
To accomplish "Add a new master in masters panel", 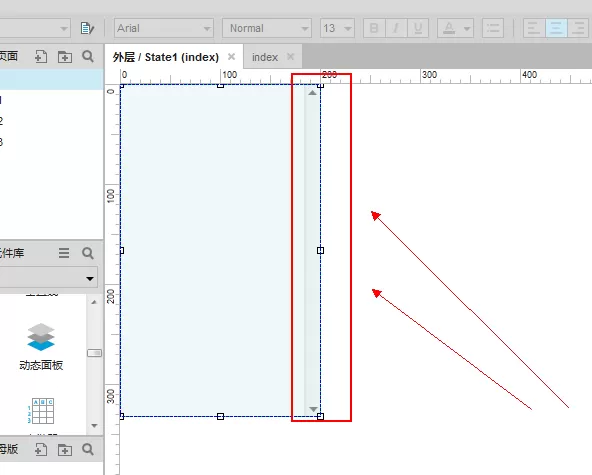I will [x=41, y=449].
